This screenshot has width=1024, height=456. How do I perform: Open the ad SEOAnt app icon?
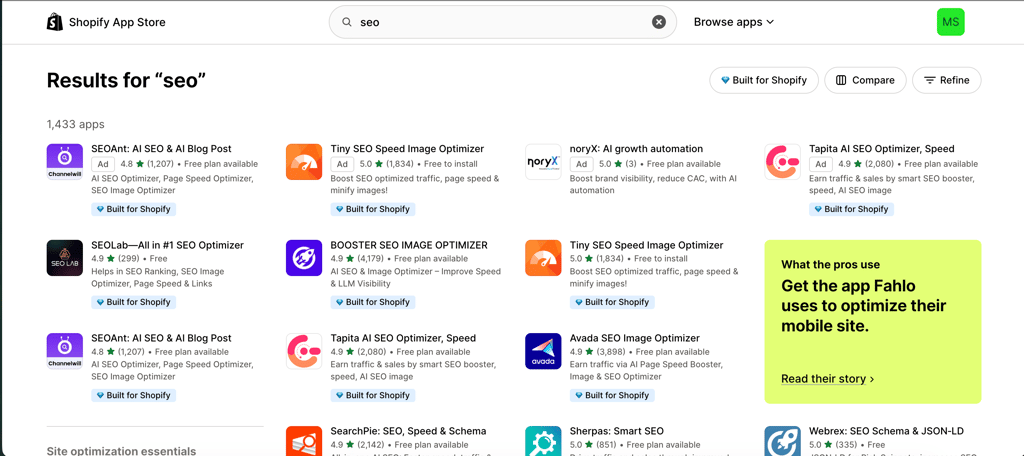pyautogui.click(x=65, y=162)
